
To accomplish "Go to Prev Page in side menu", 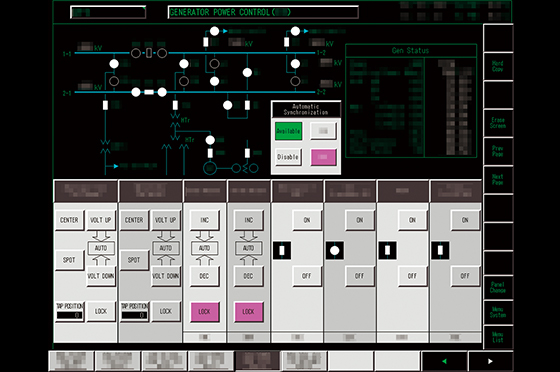I will (498, 151).
